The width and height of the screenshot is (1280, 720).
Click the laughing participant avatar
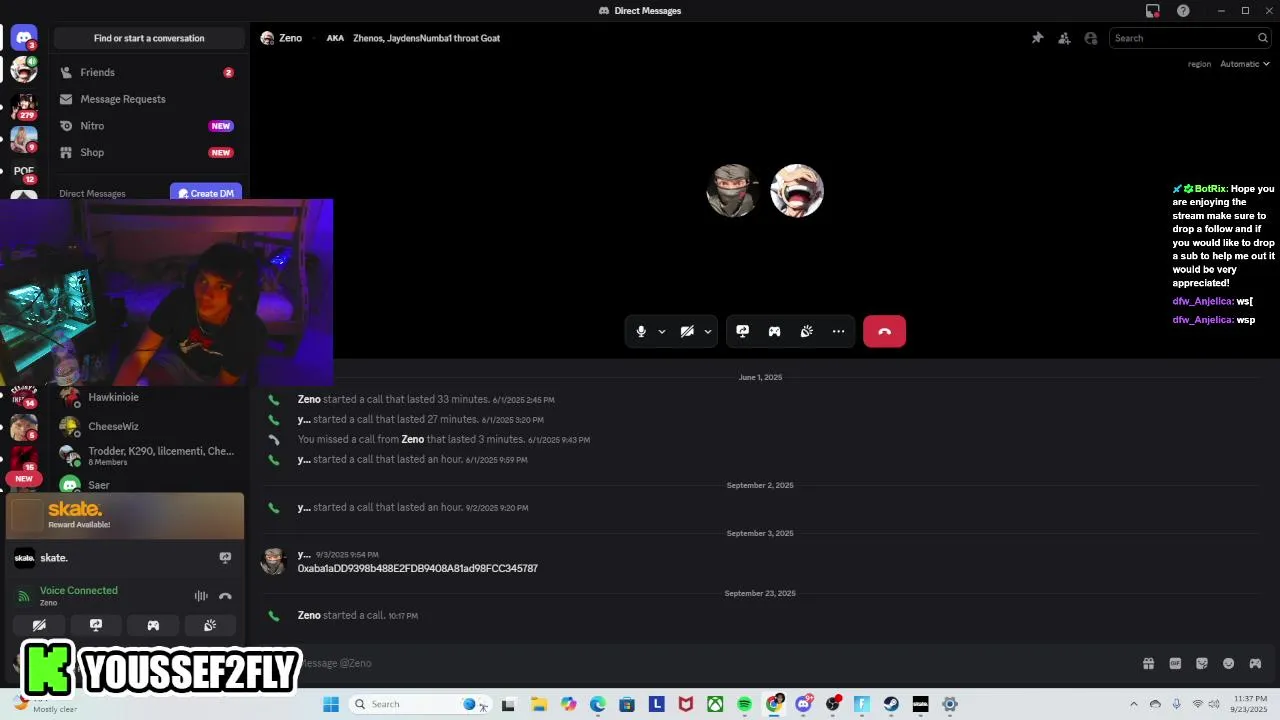coord(797,191)
